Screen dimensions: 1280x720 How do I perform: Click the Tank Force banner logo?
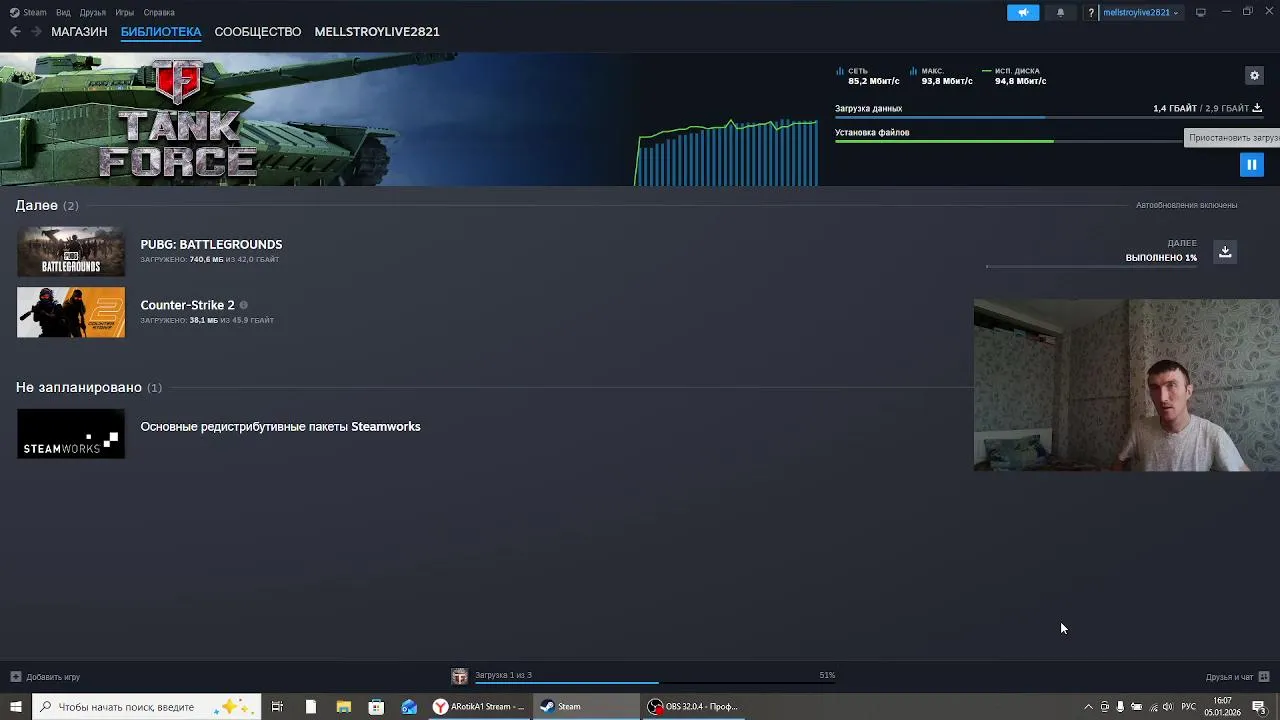[177, 118]
